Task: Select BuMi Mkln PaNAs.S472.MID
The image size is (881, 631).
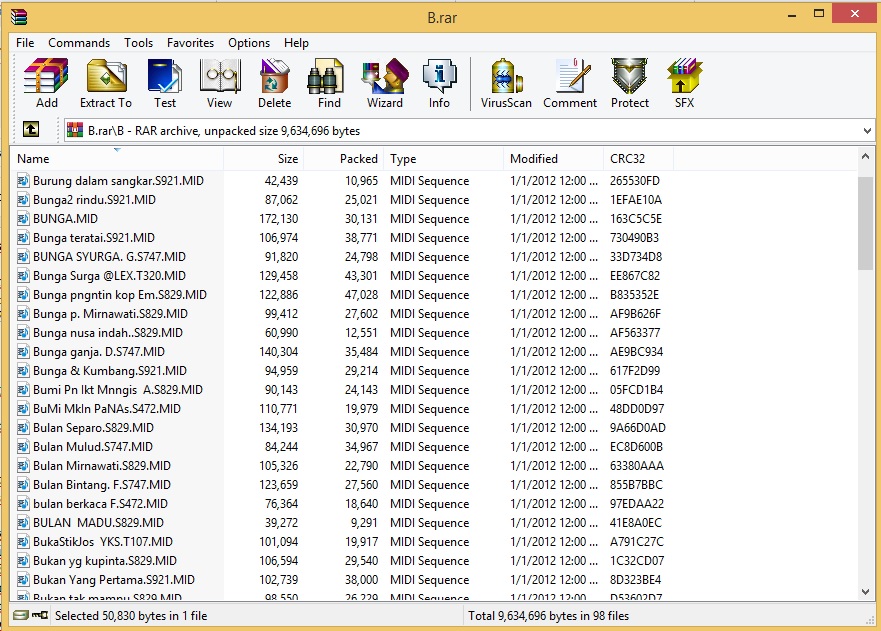Action: [107, 409]
